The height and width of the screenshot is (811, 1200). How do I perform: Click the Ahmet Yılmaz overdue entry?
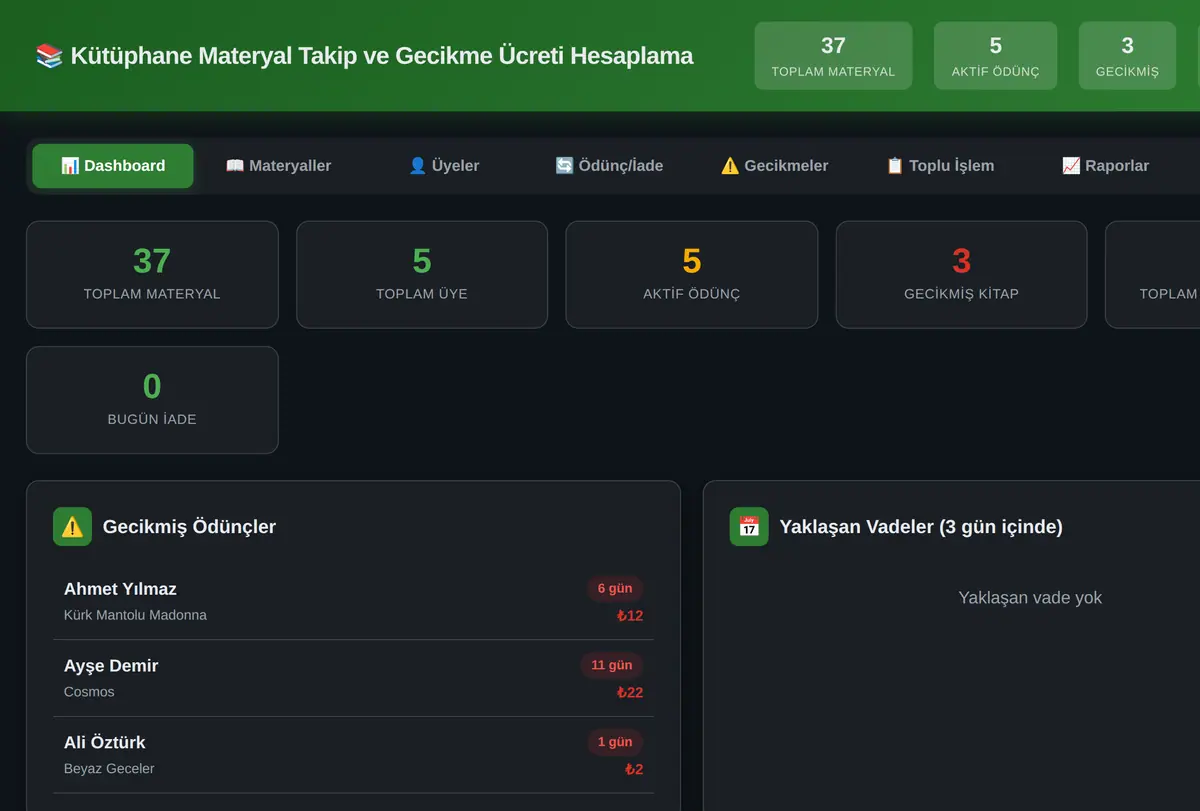[x=353, y=601]
